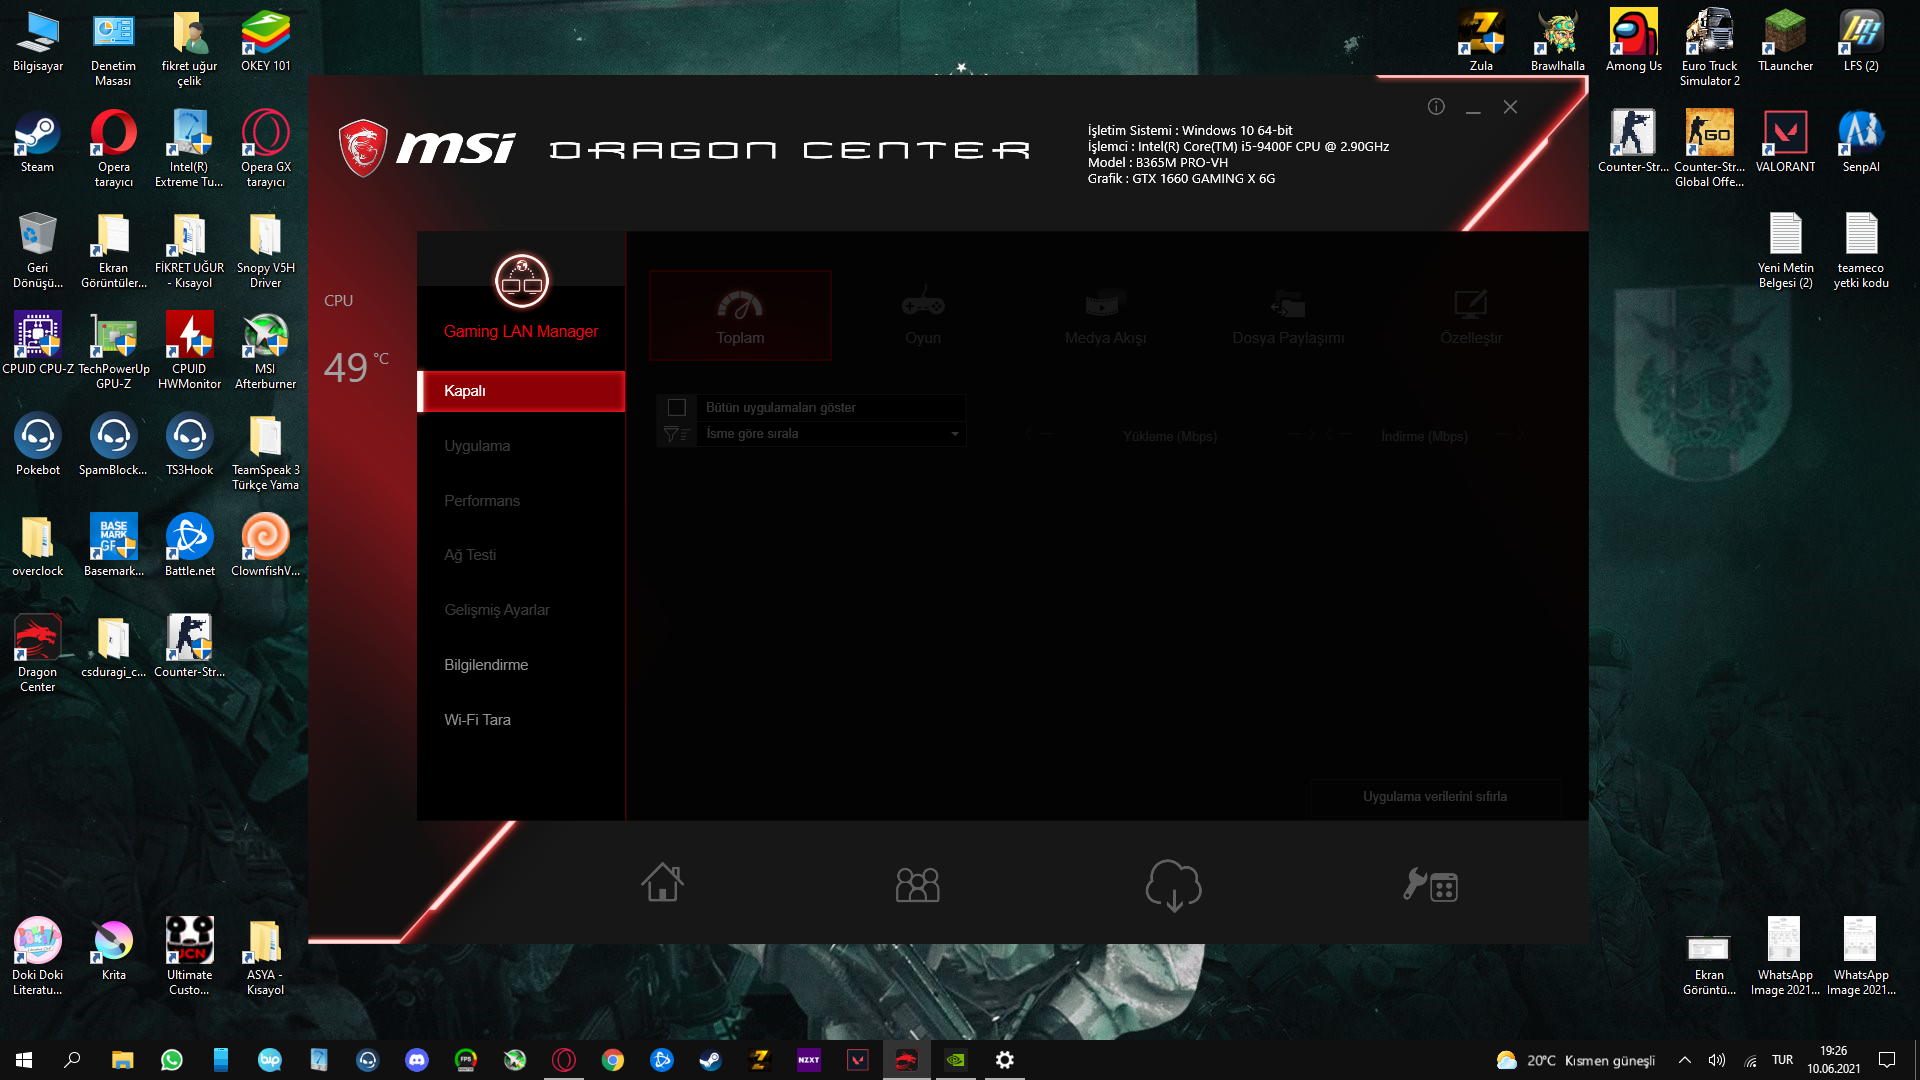This screenshot has height=1080, width=1920.
Task: Show hidden system tray icons chevron
Action: [x=1685, y=1060]
